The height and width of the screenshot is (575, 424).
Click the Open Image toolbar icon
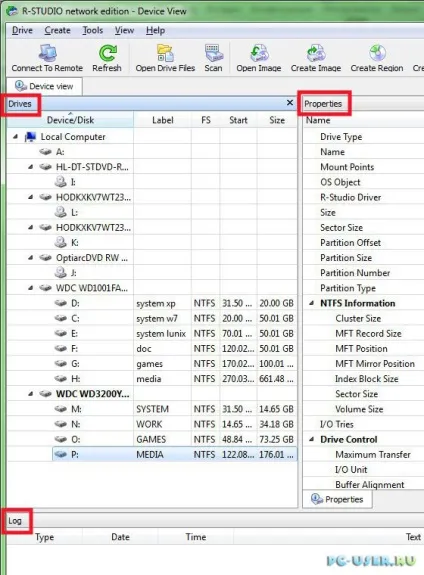point(259,53)
